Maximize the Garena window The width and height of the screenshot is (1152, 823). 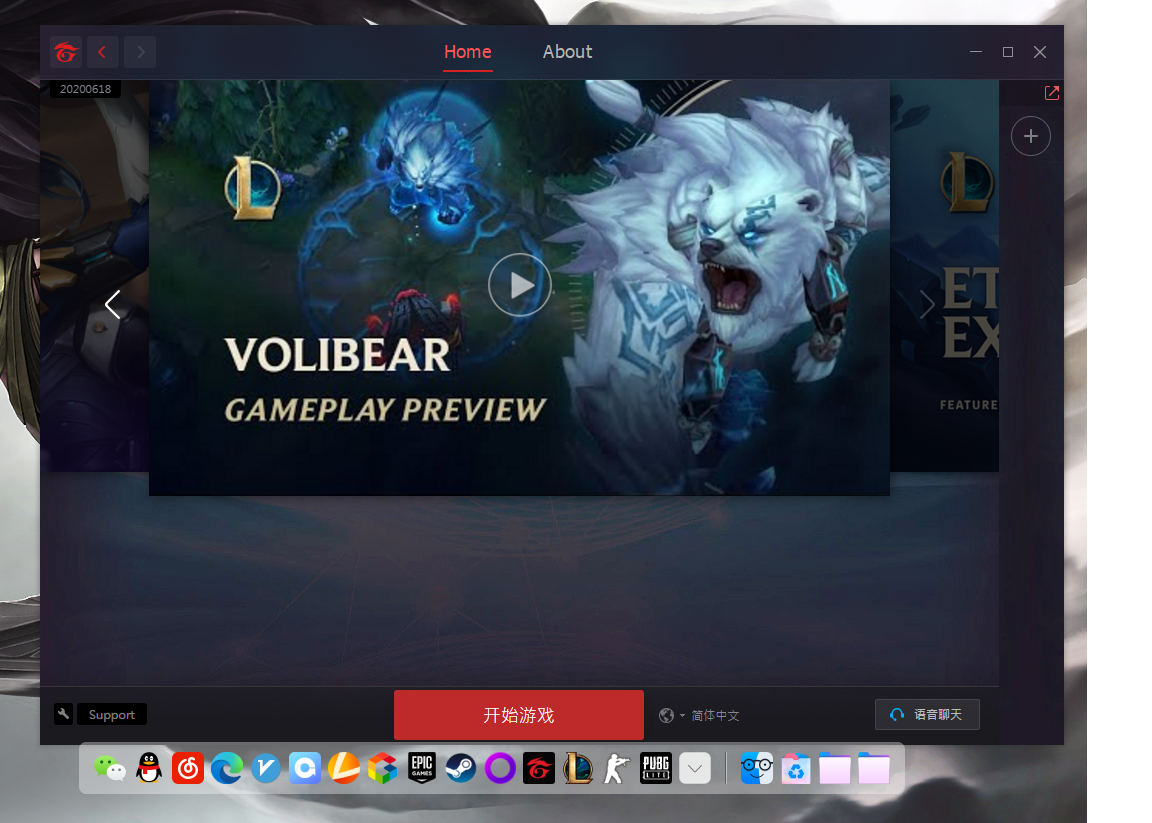click(x=1008, y=52)
